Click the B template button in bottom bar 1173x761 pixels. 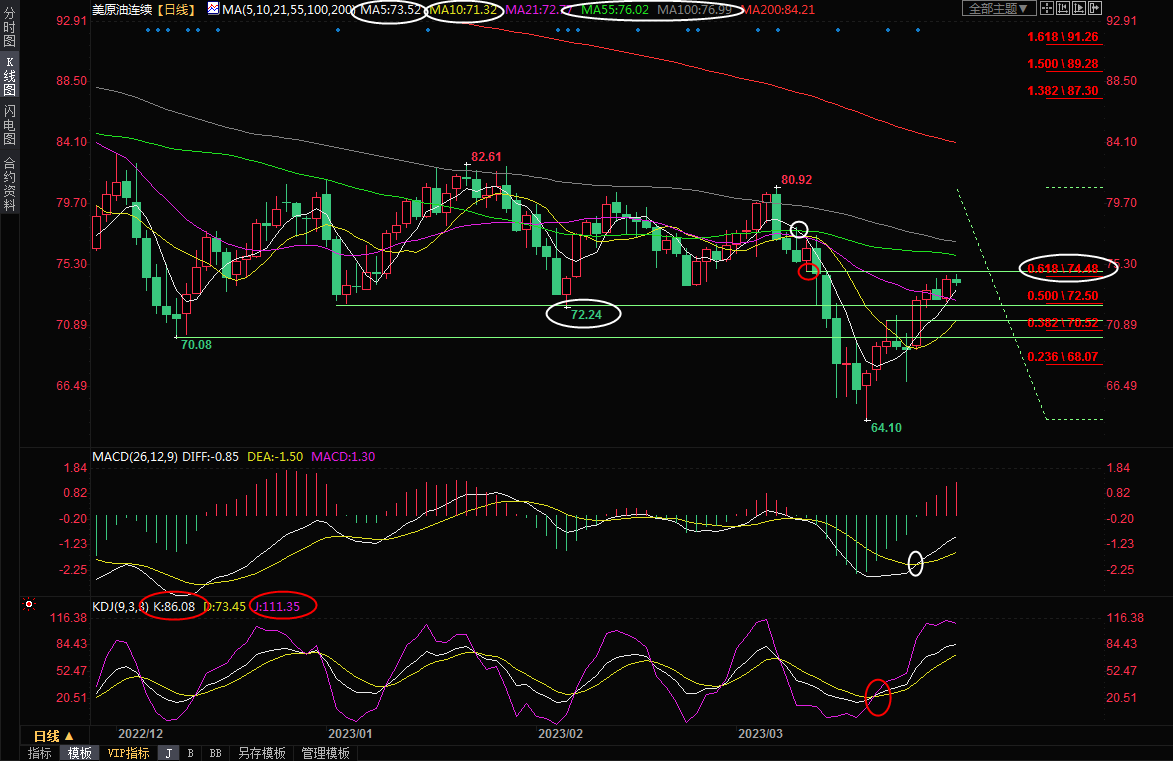(x=190, y=753)
